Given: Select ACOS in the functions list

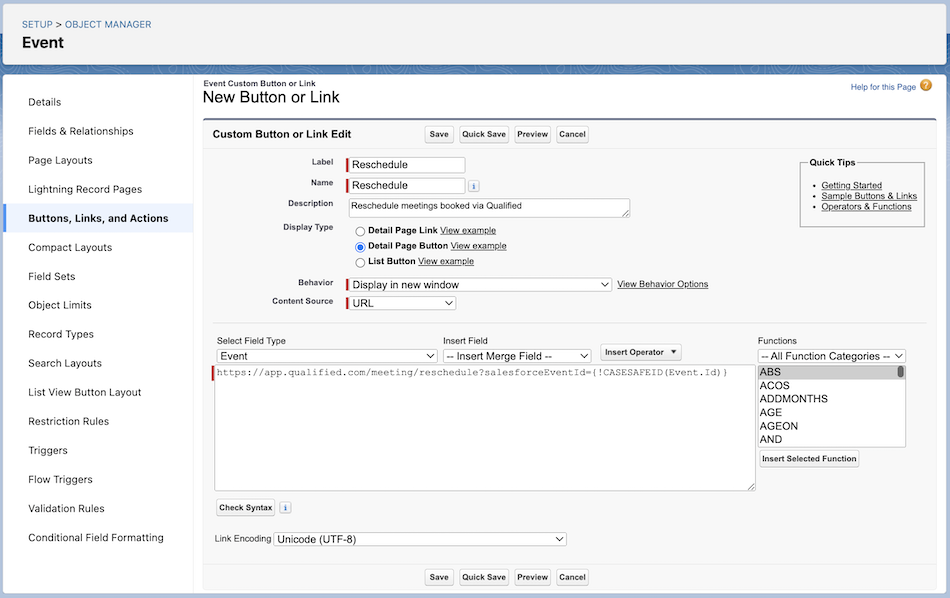Looking at the screenshot, I should coord(828,385).
